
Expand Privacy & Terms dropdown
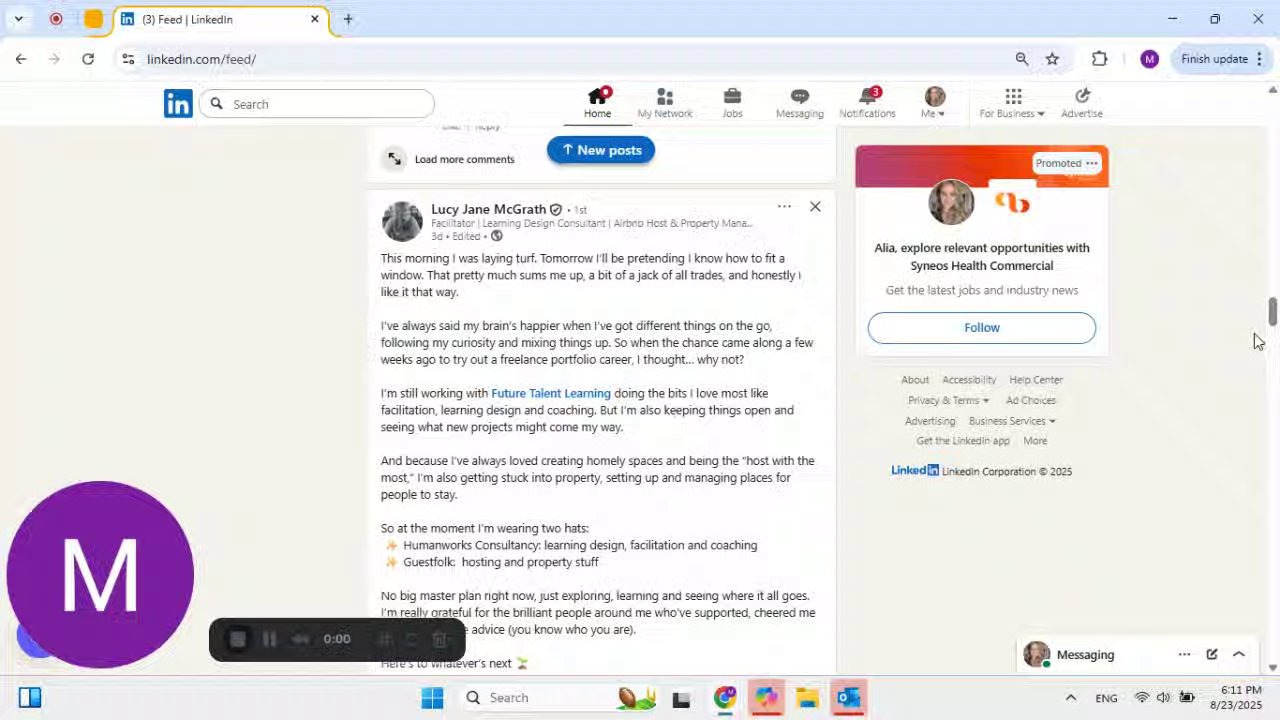tap(948, 400)
